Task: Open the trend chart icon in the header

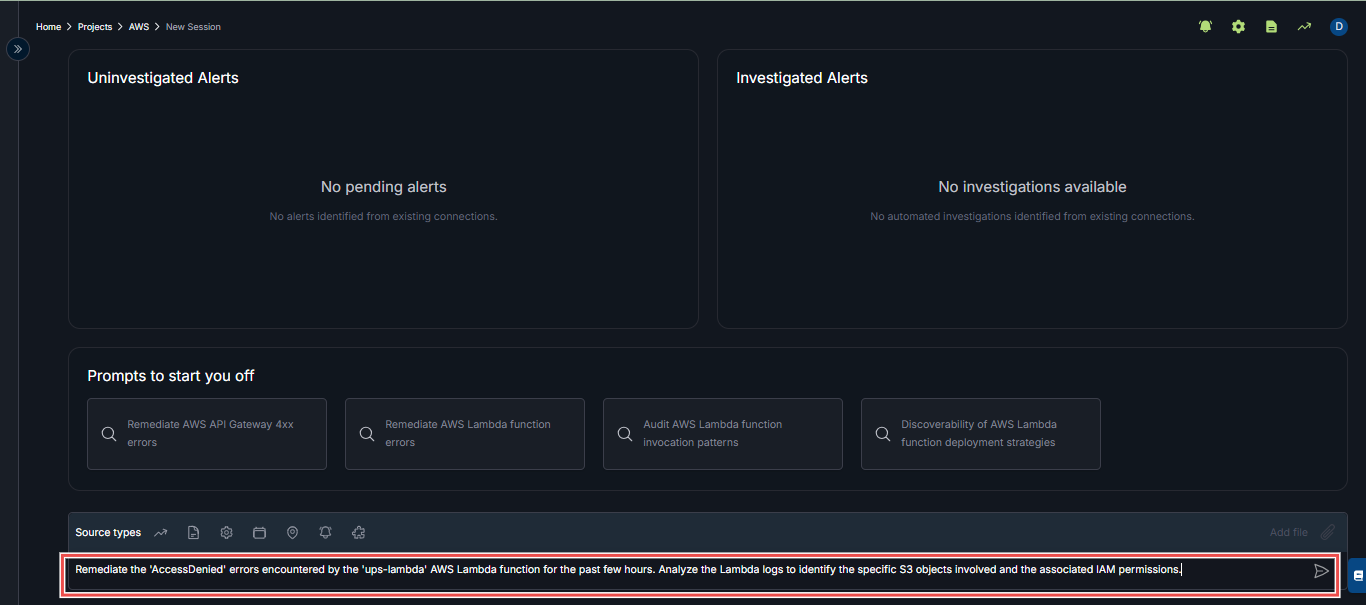Action: 1304,27
